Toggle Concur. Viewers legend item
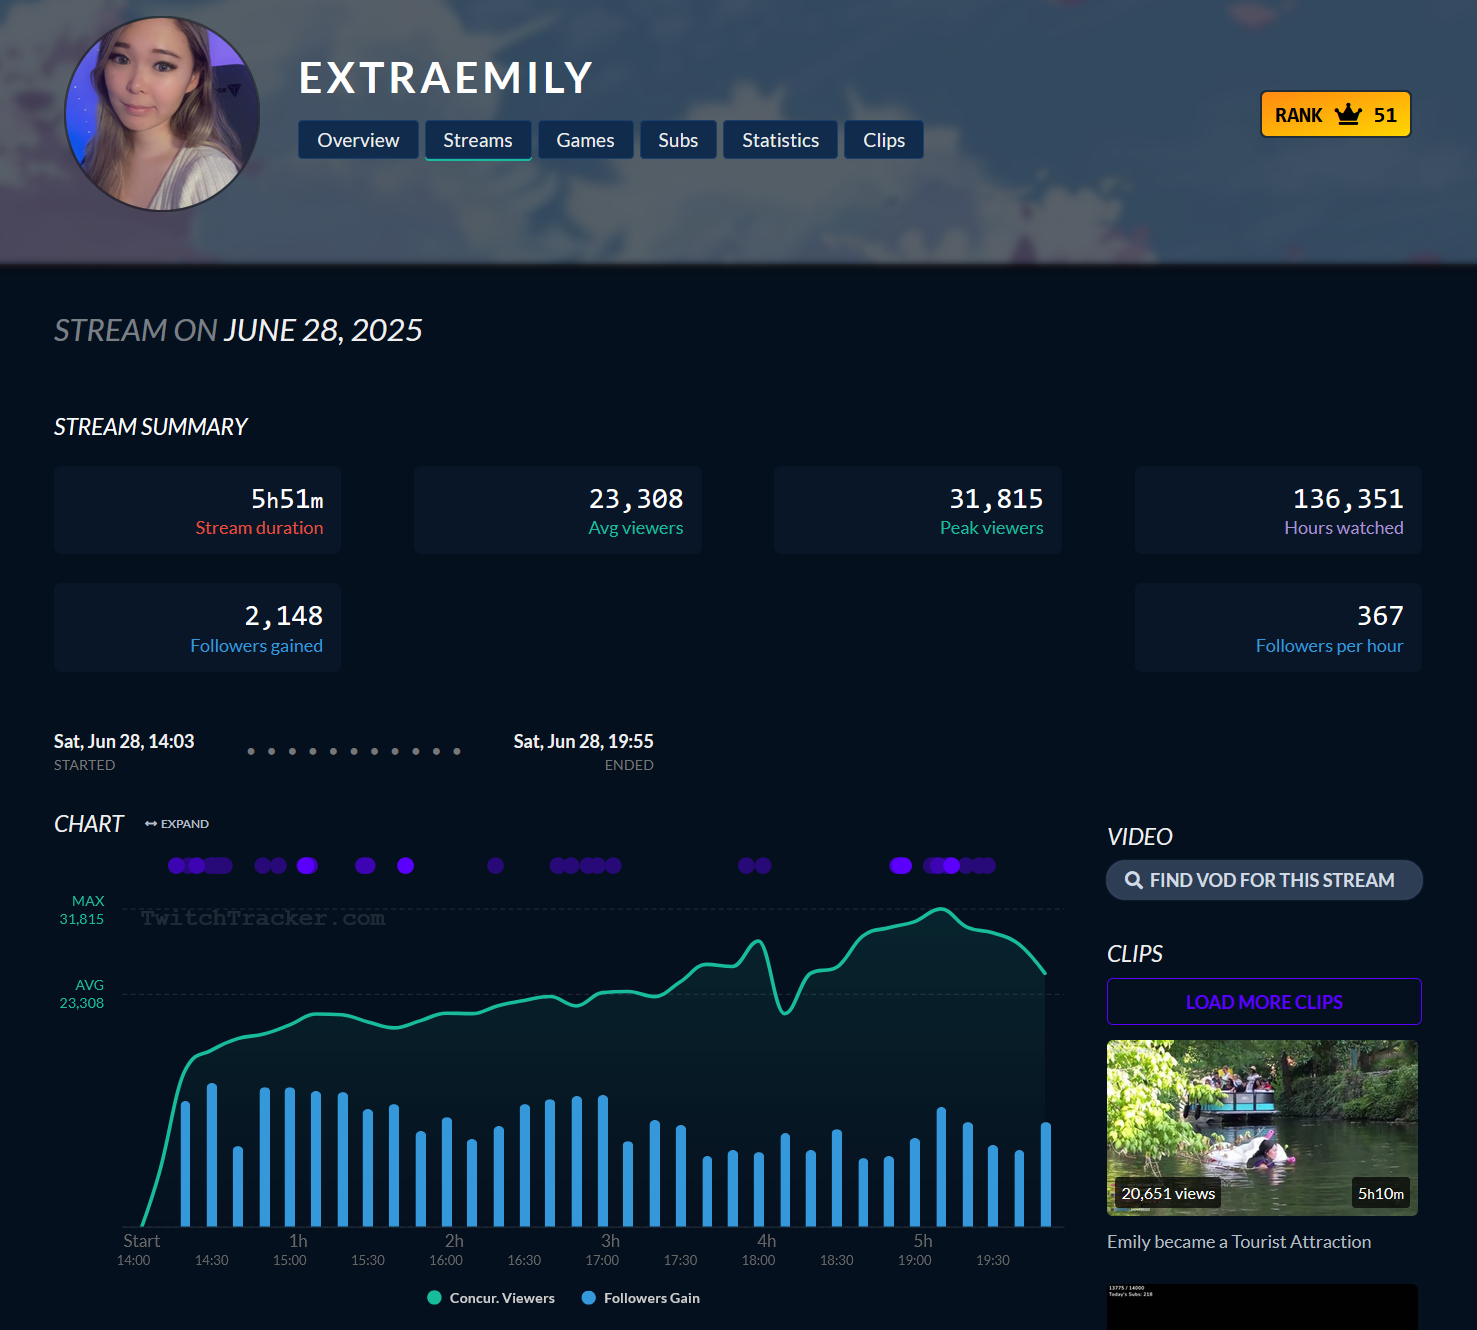 [x=491, y=1298]
